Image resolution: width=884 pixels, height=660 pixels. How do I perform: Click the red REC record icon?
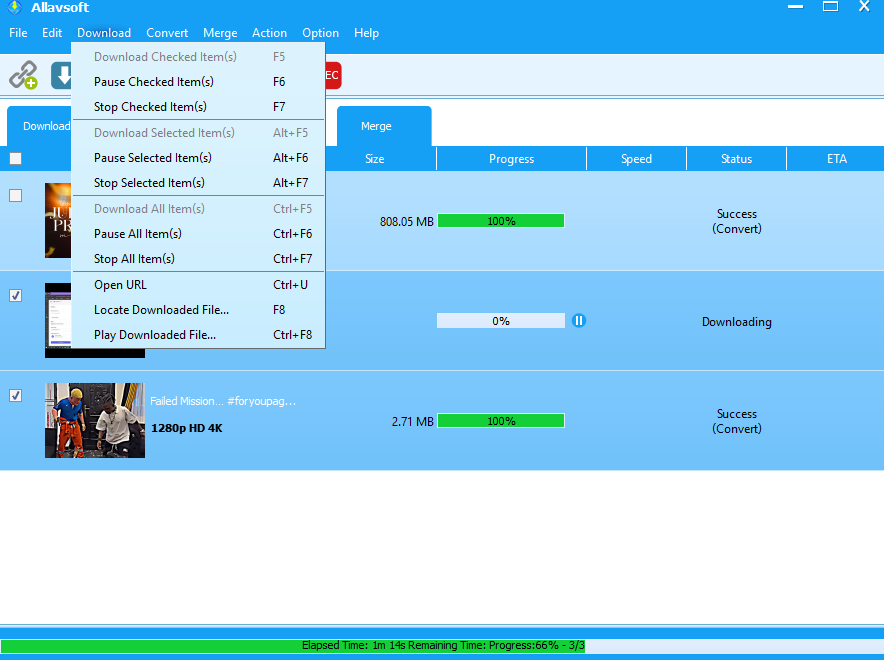click(331, 75)
